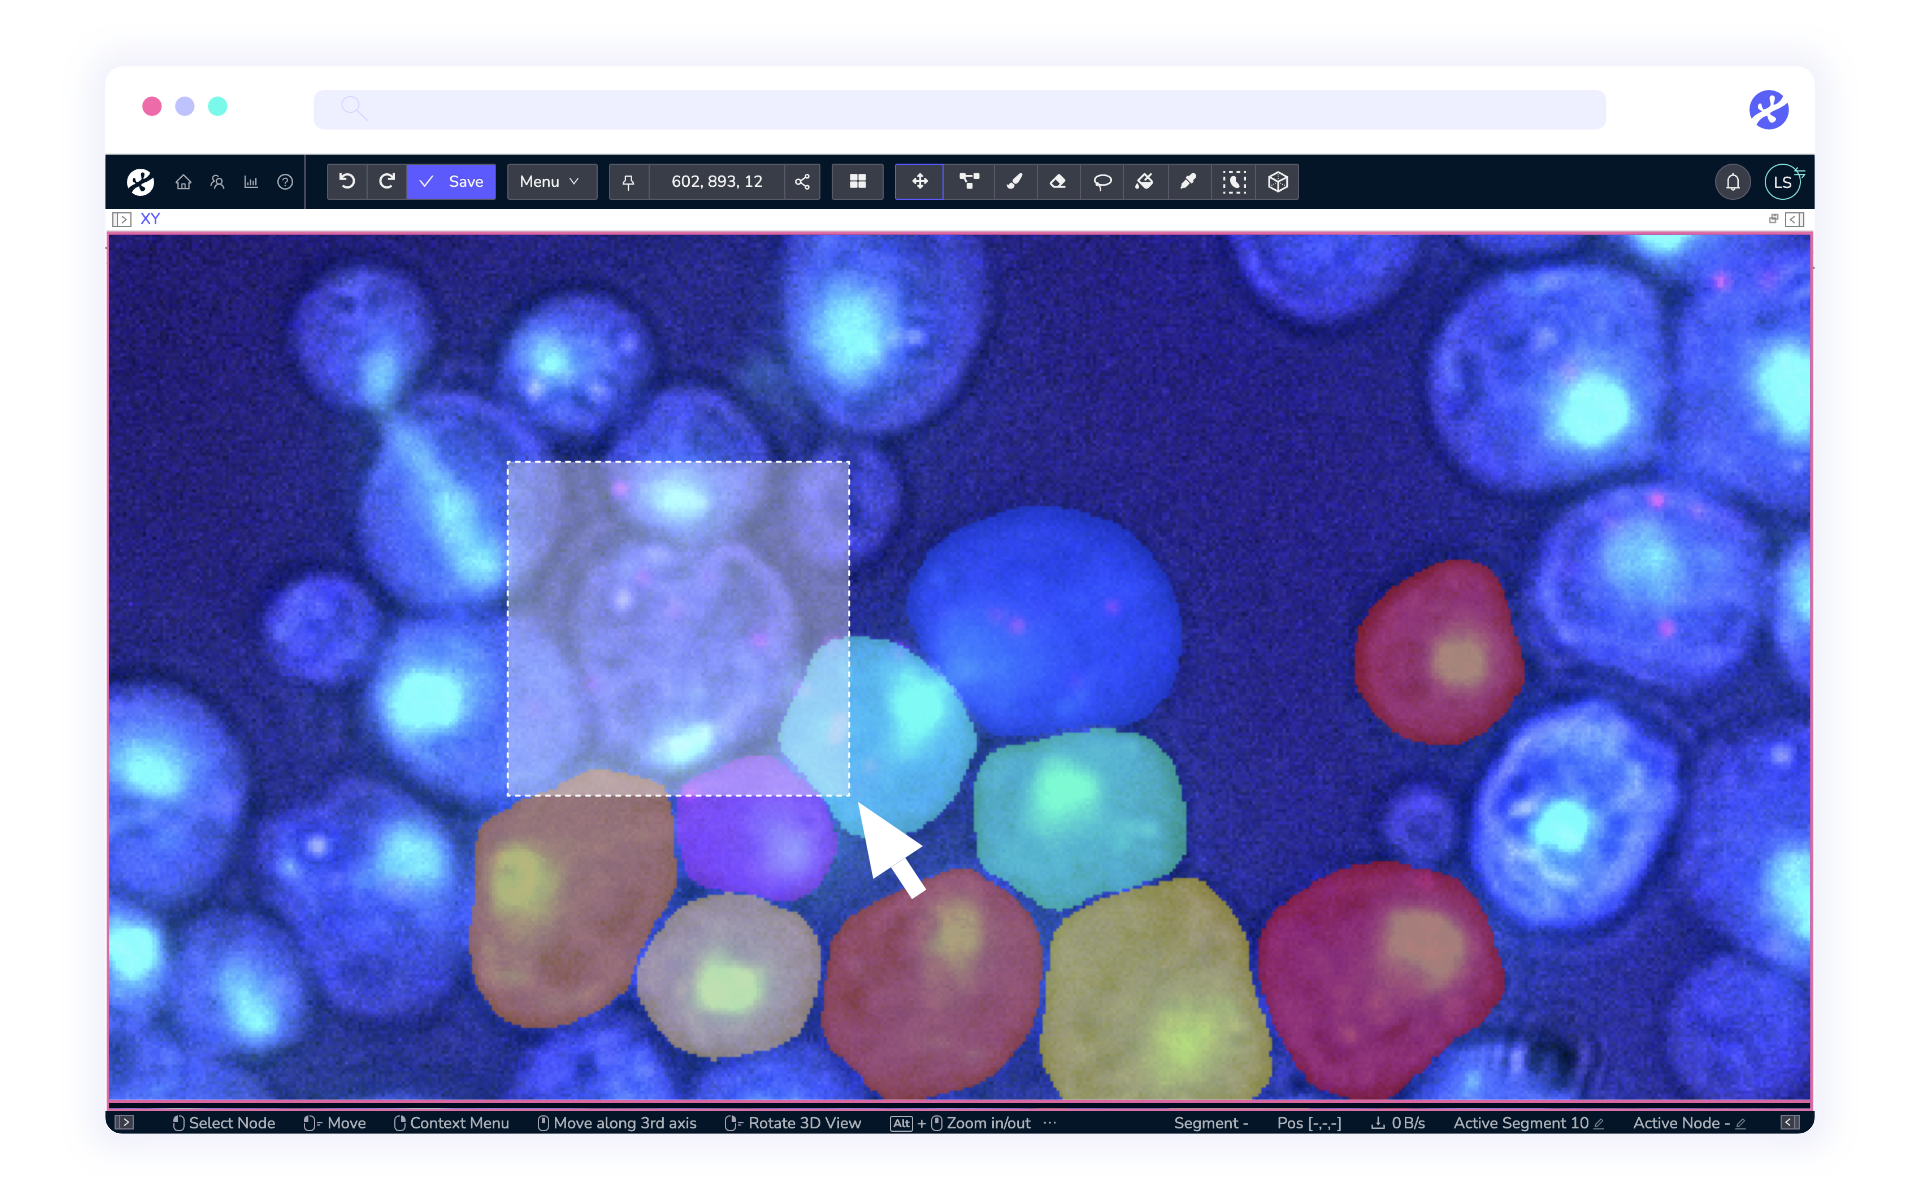Screen dimensions: 1920x1200
Task: Select the Fill bucket tool
Action: [x=1145, y=181]
